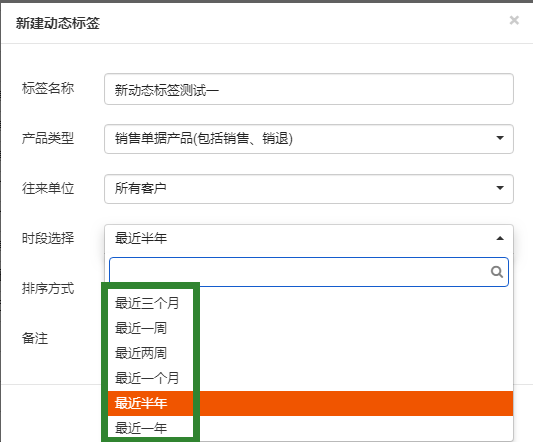The height and width of the screenshot is (442, 533).
Task: Click the 新建动态标签 dialog title
Action: (x=58, y=23)
